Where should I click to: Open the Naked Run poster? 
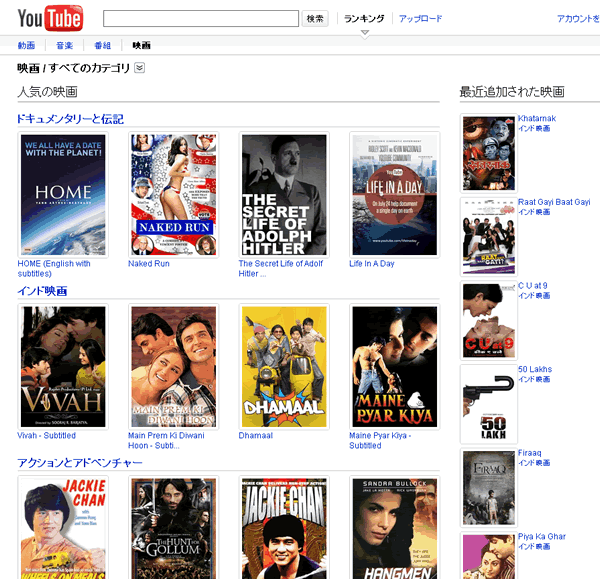coord(174,195)
